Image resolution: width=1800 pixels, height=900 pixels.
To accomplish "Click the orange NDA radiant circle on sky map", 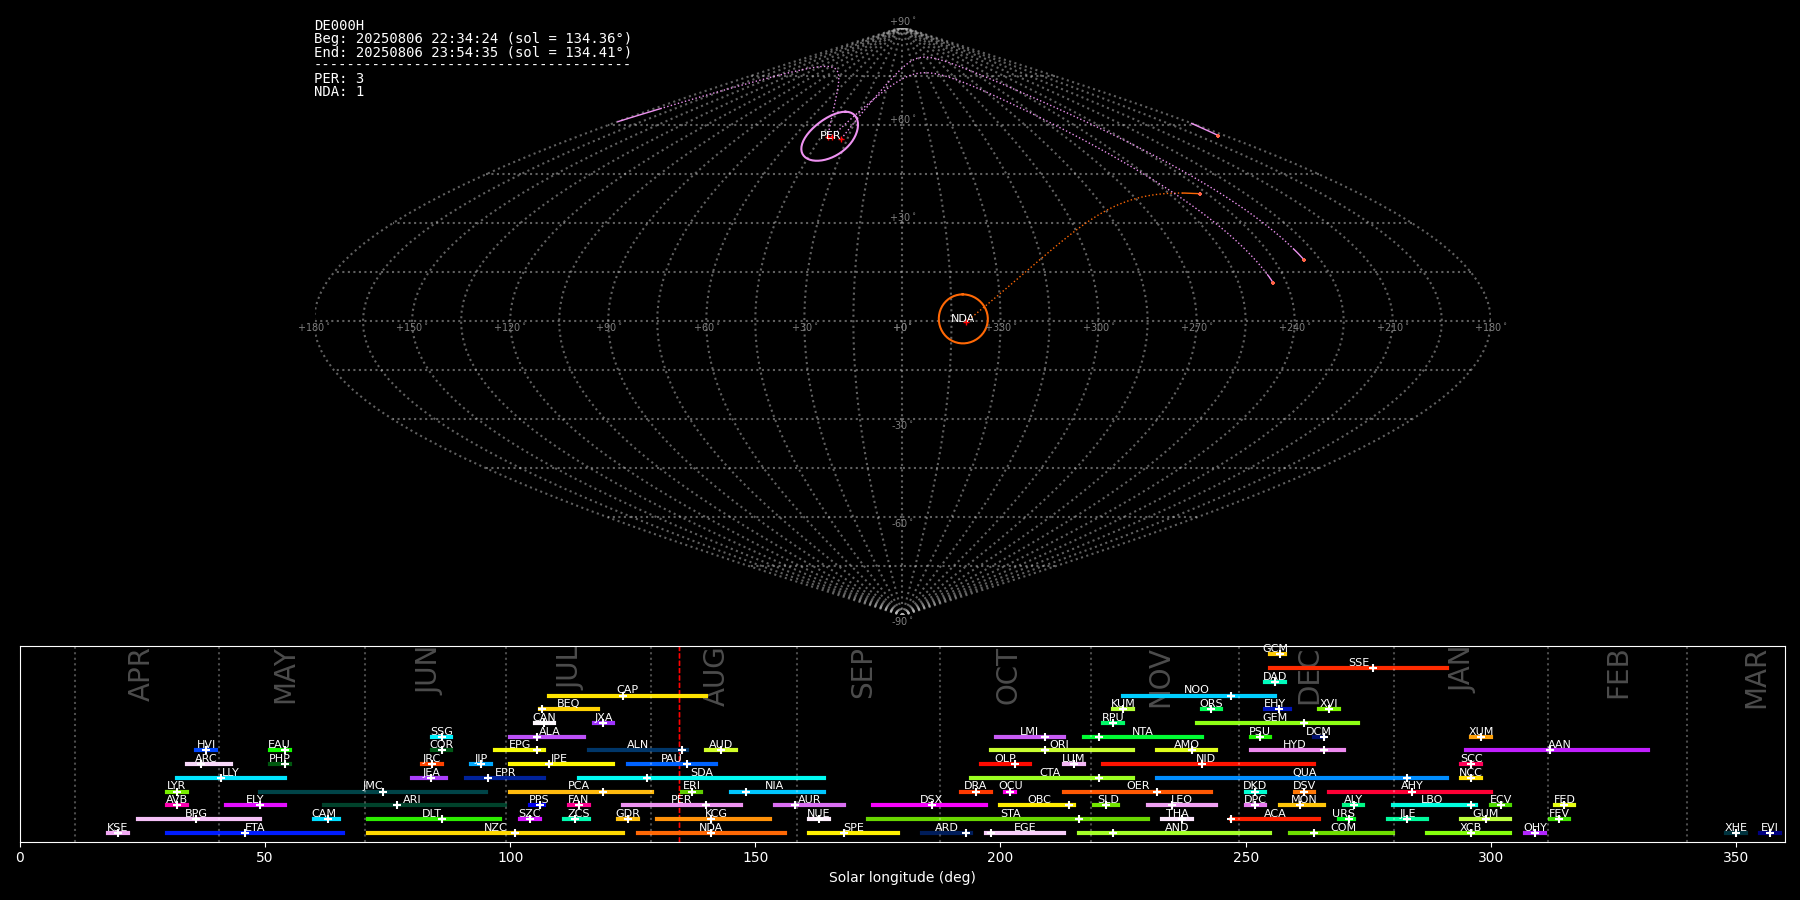I will (963, 319).
